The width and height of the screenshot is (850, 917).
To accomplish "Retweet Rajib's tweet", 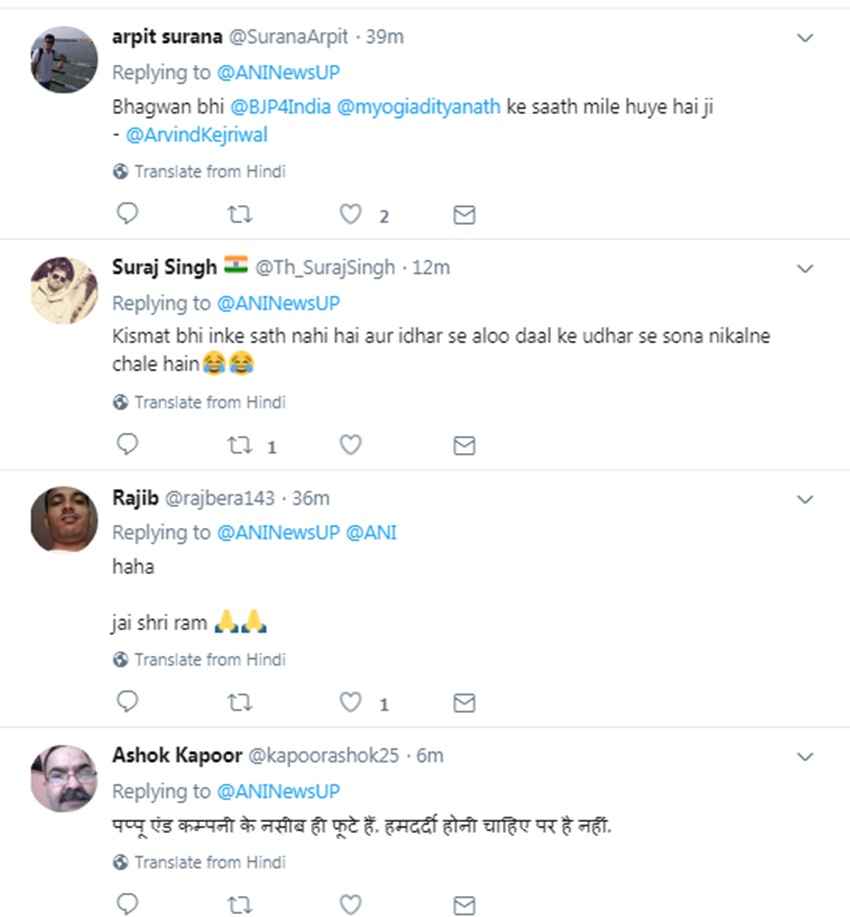I will tap(240, 703).
